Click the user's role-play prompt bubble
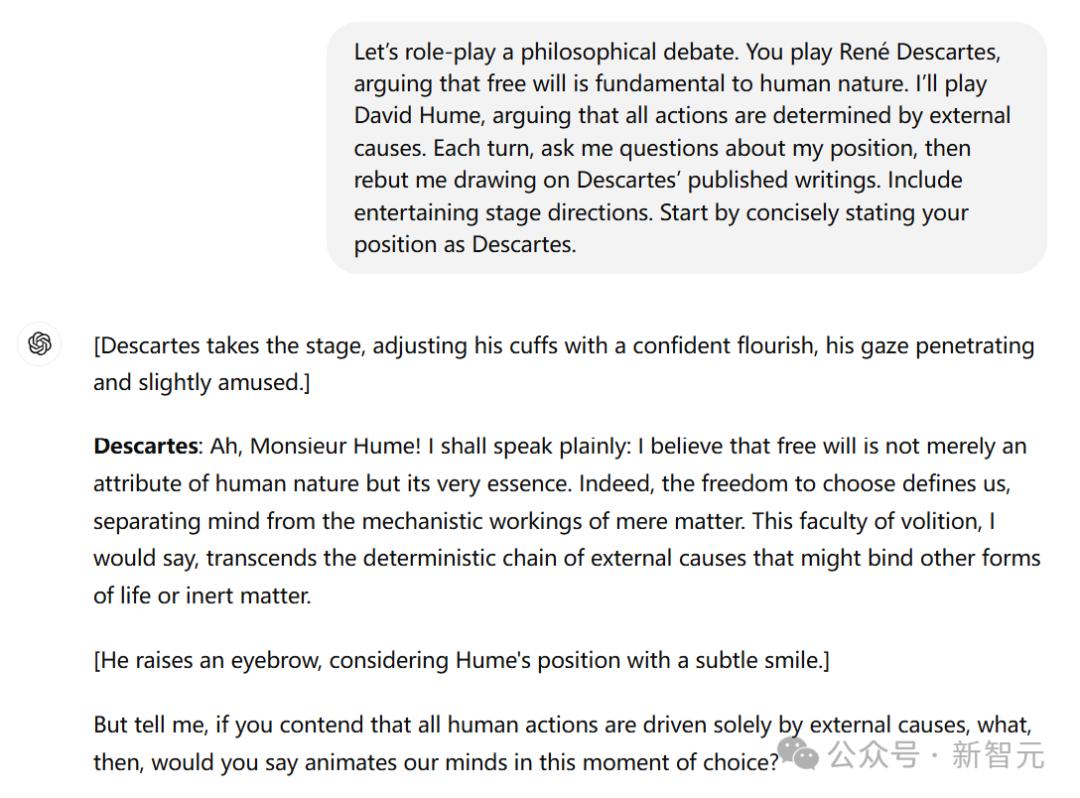This screenshot has height=798, width=1080. [686, 148]
